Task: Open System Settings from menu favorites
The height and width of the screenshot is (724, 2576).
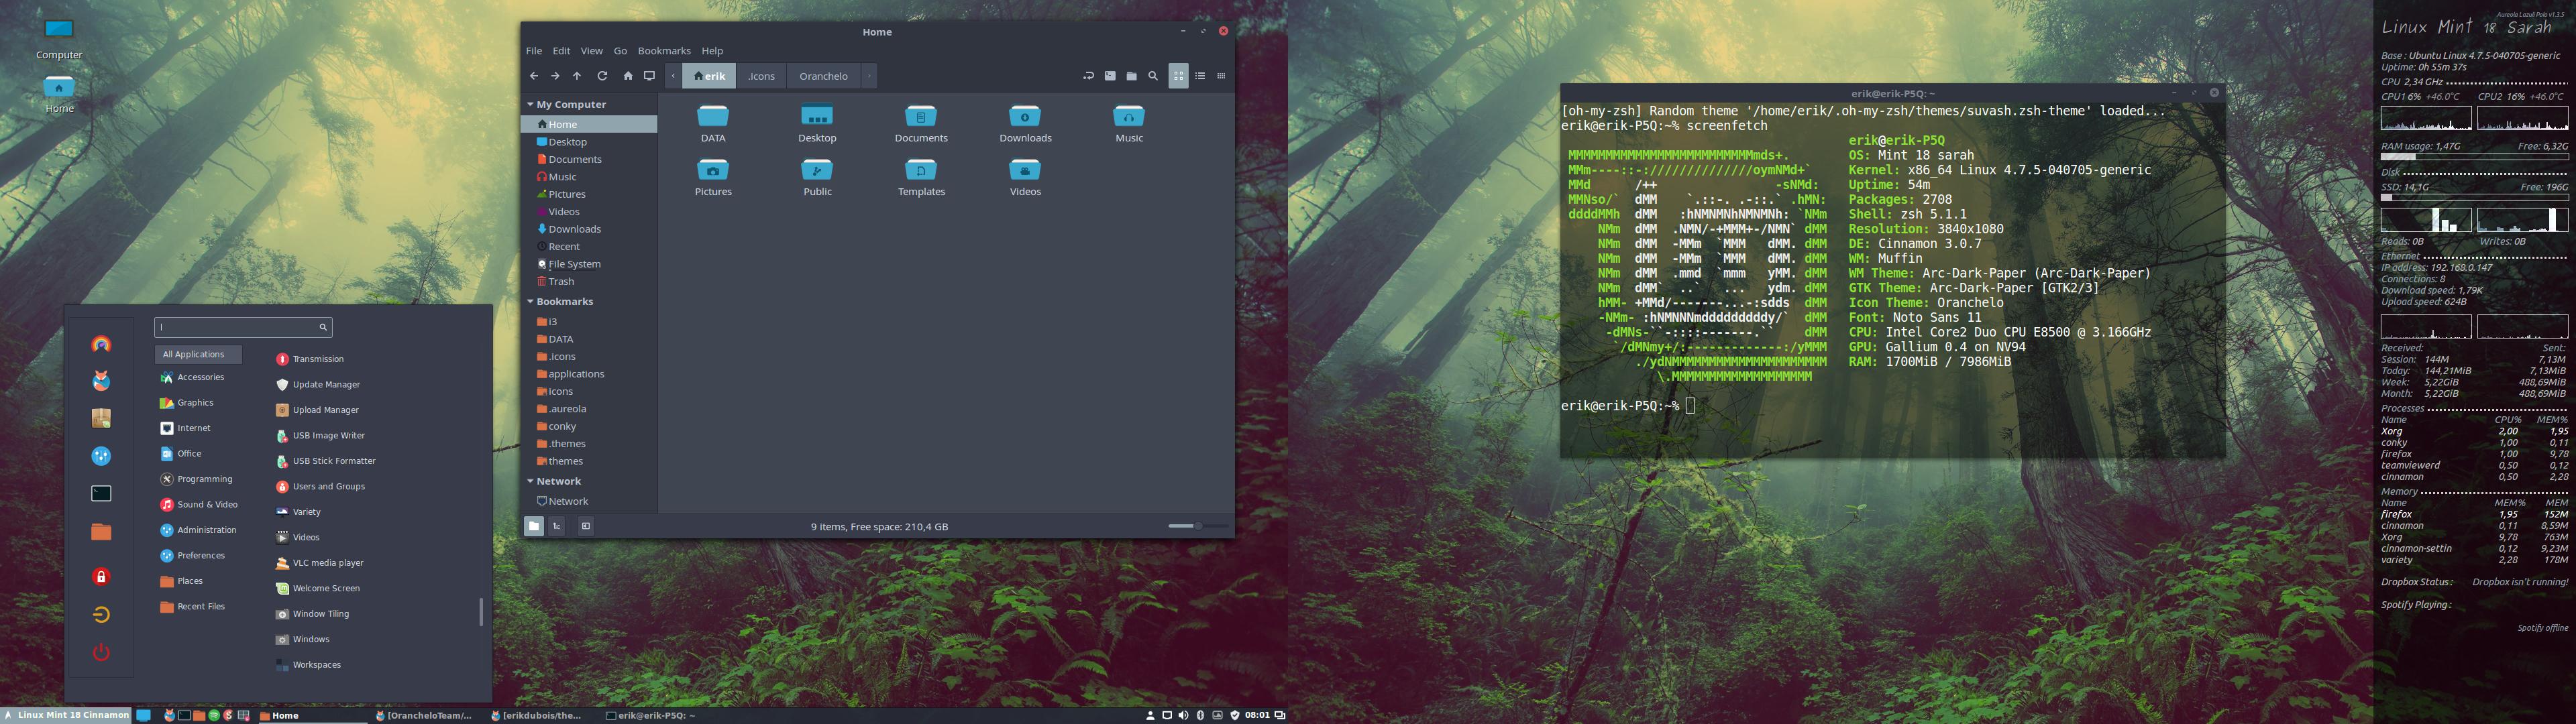Action: point(101,456)
